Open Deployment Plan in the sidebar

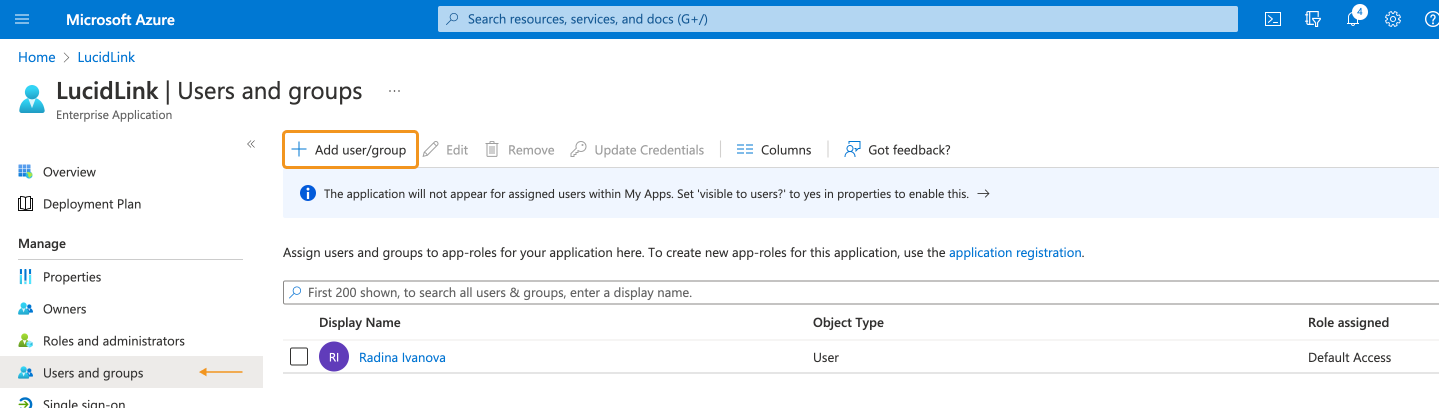(x=92, y=204)
